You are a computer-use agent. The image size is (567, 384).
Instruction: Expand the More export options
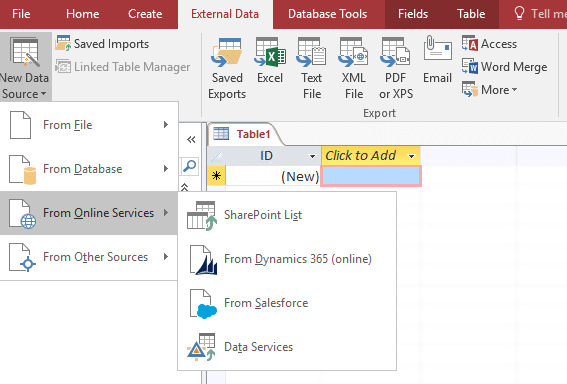pos(489,89)
